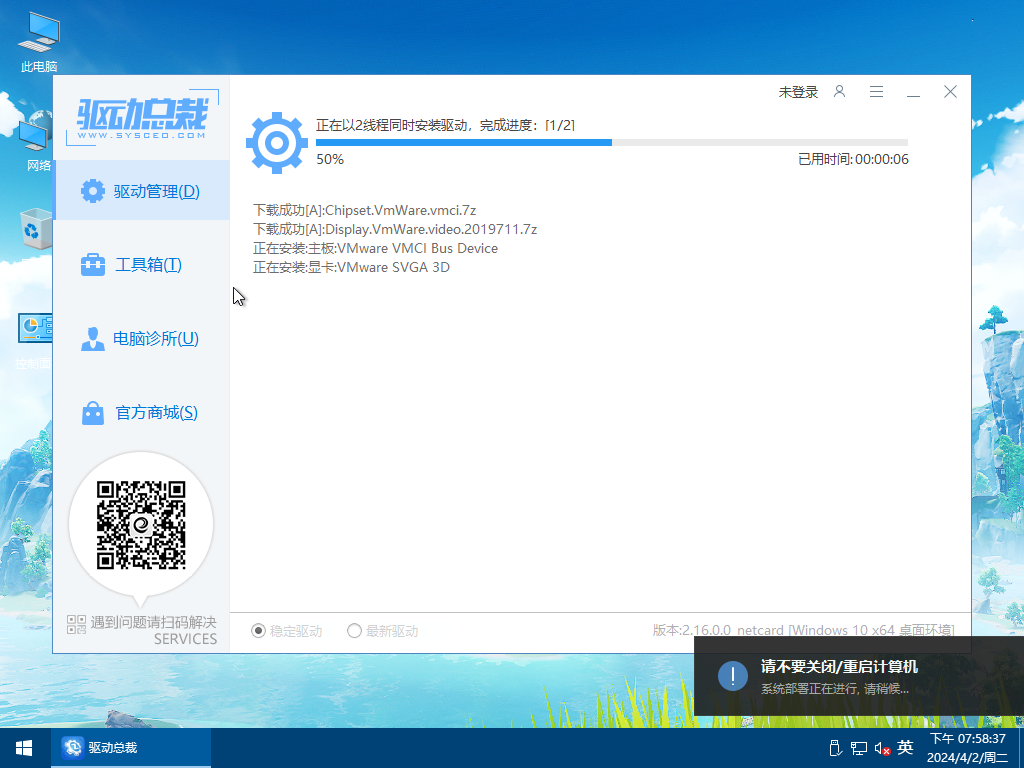Click the user account profile icon
The width and height of the screenshot is (1024, 768).
[840, 92]
